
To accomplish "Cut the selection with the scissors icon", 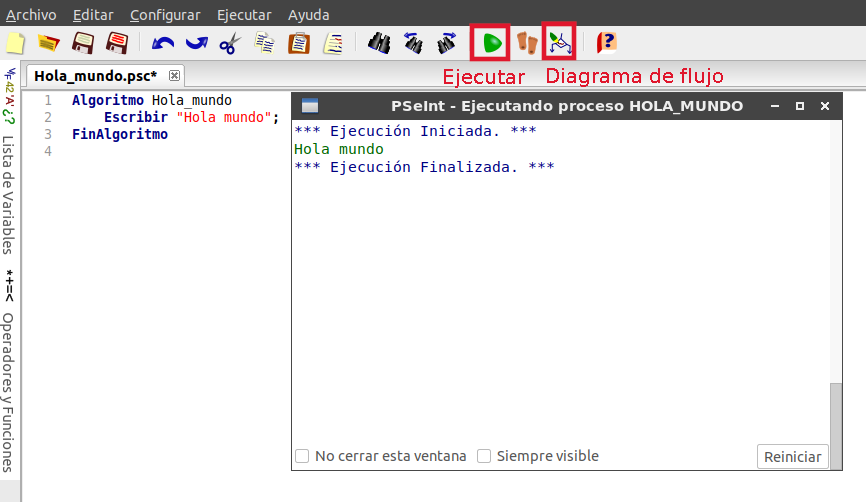I will coord(230,43).
